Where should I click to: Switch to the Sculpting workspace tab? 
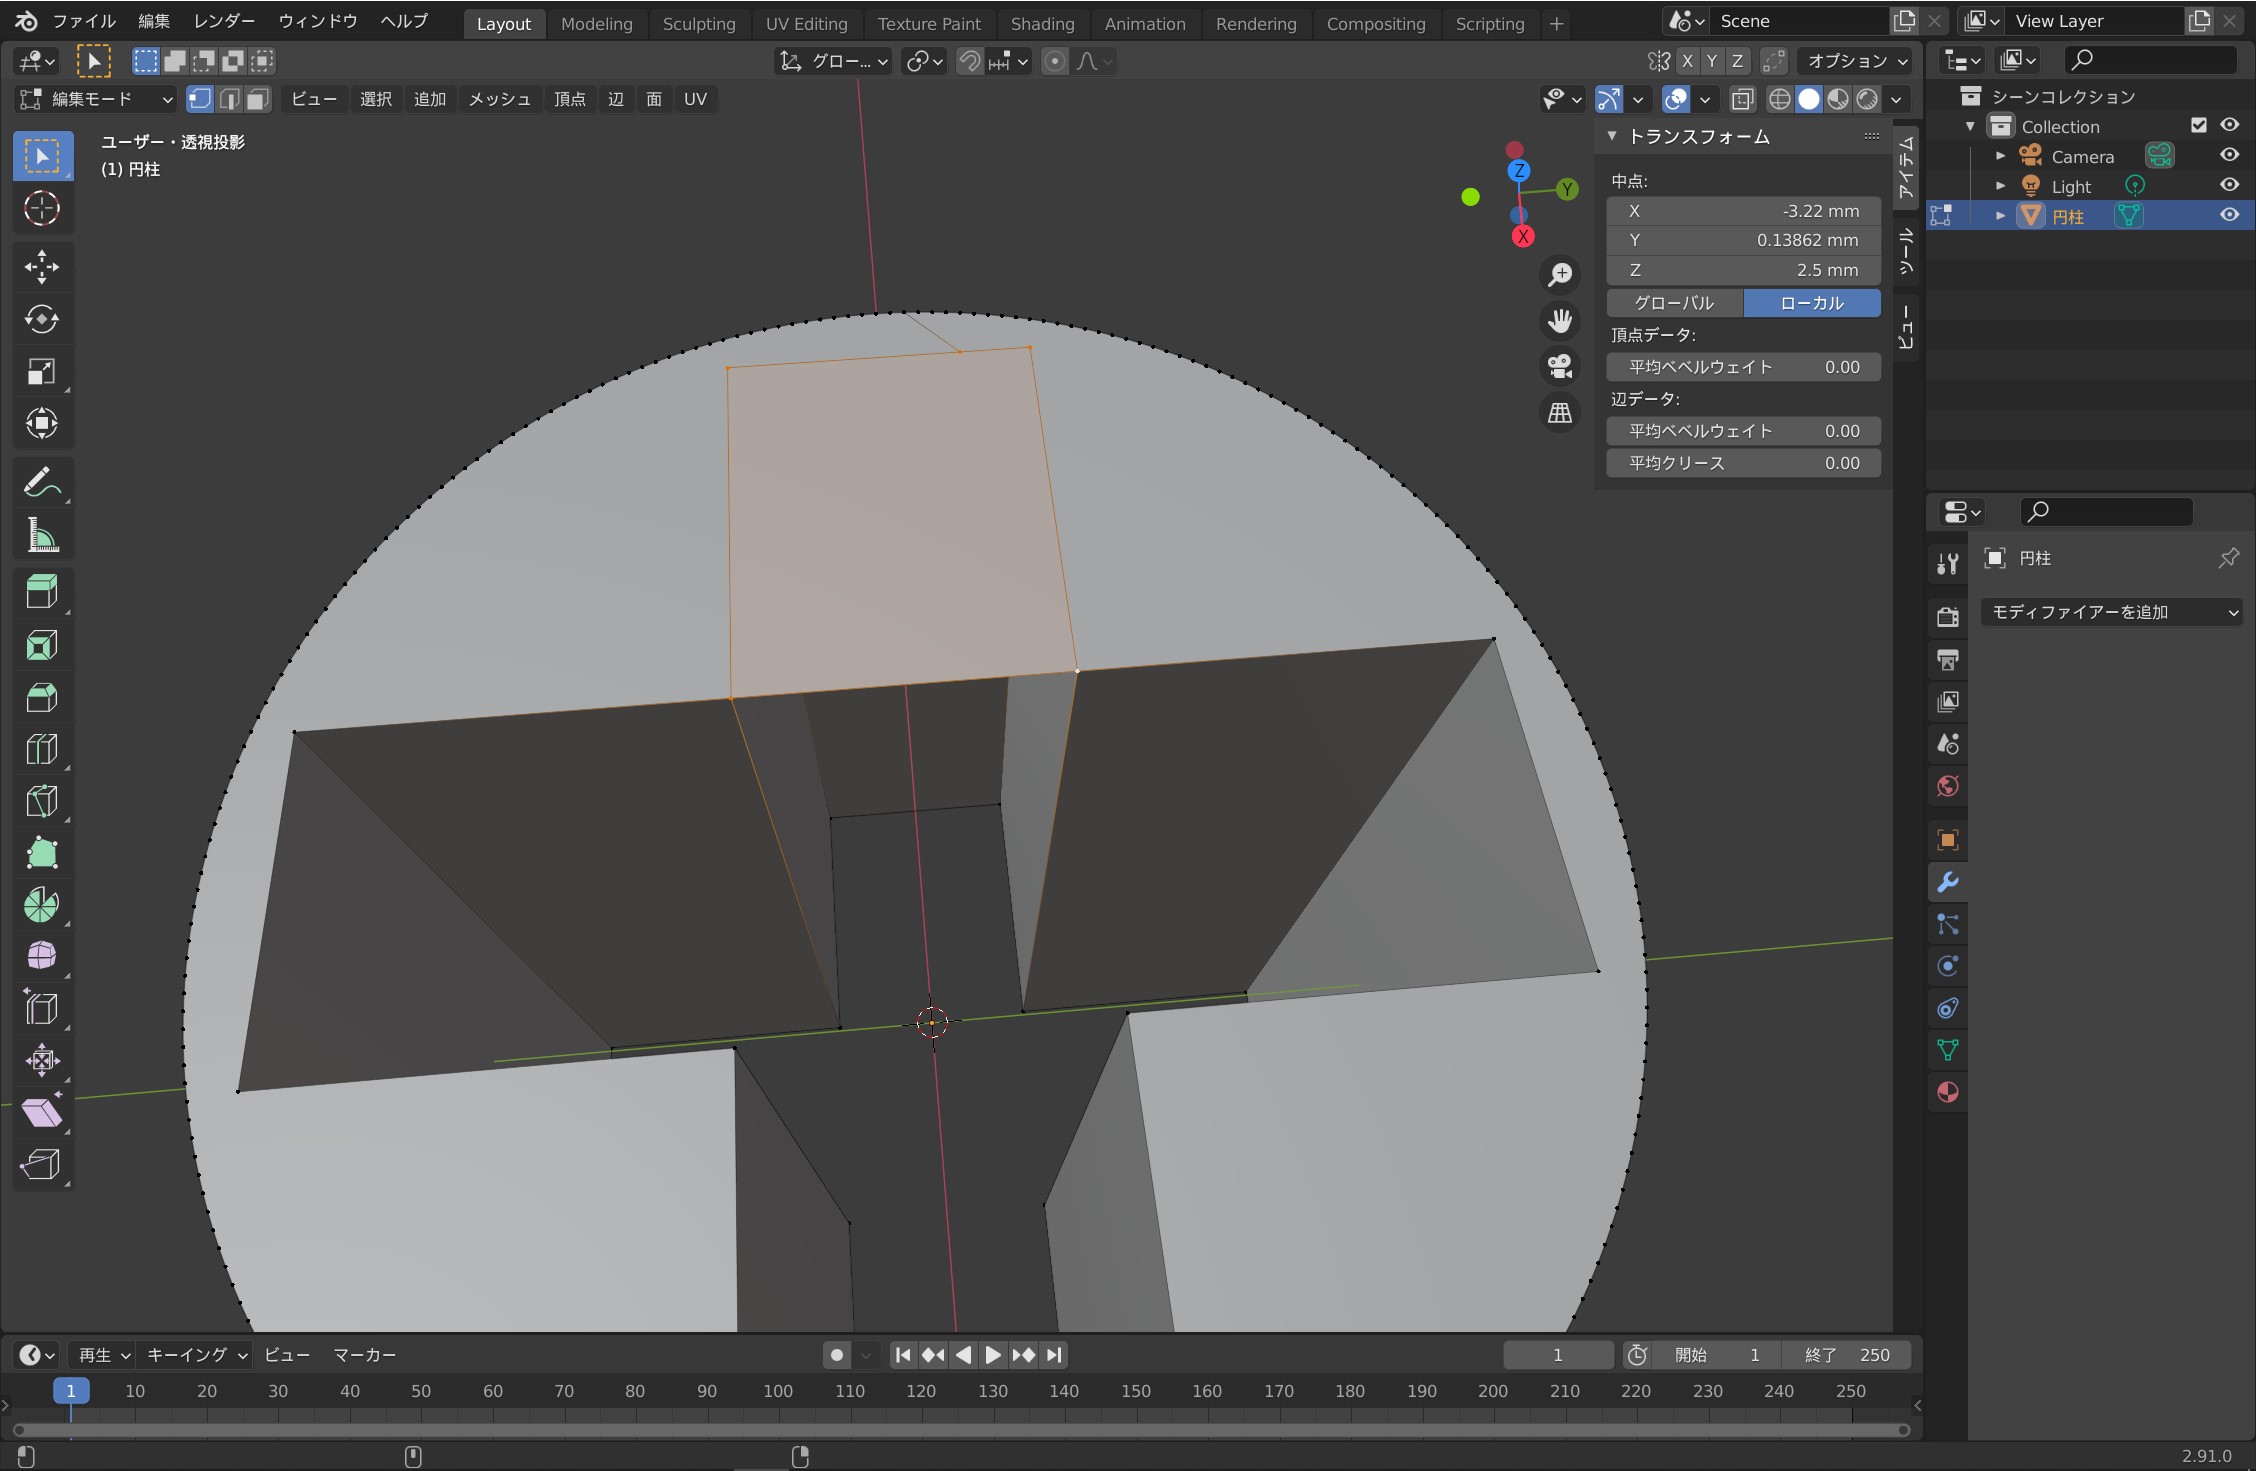coord(698,23)
